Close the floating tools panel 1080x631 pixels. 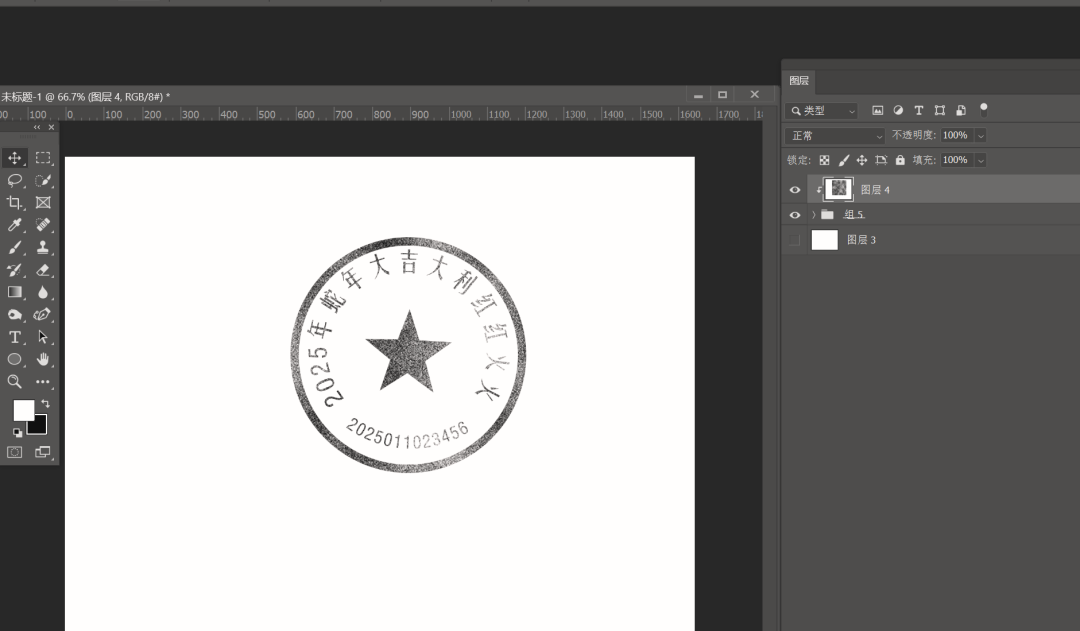[51, 127]
